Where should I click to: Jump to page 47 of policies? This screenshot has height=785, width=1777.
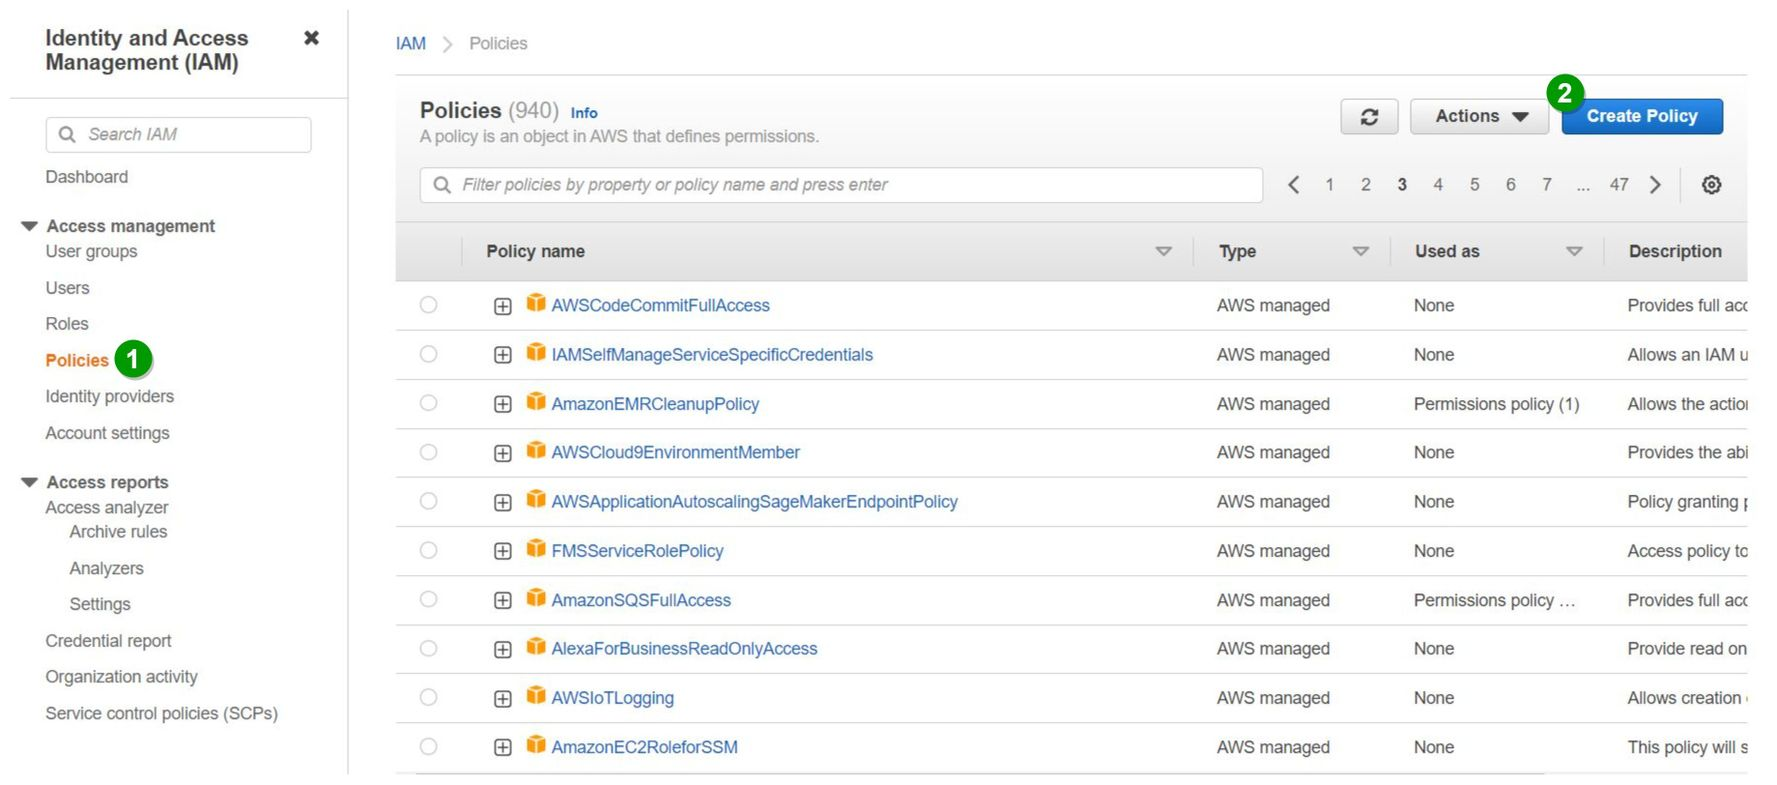[1618, 185]
